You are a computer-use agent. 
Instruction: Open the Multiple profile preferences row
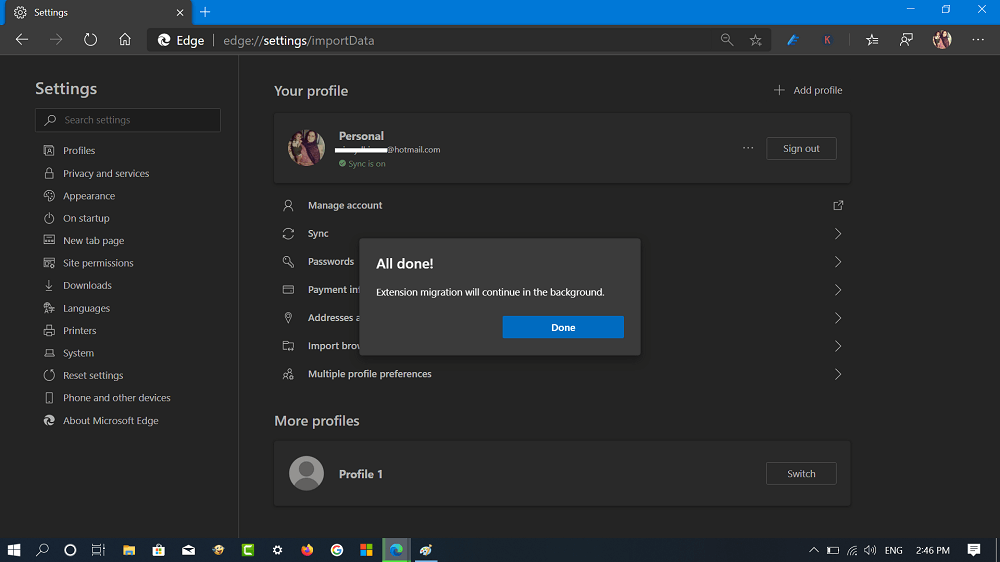(x=562, y=374)
